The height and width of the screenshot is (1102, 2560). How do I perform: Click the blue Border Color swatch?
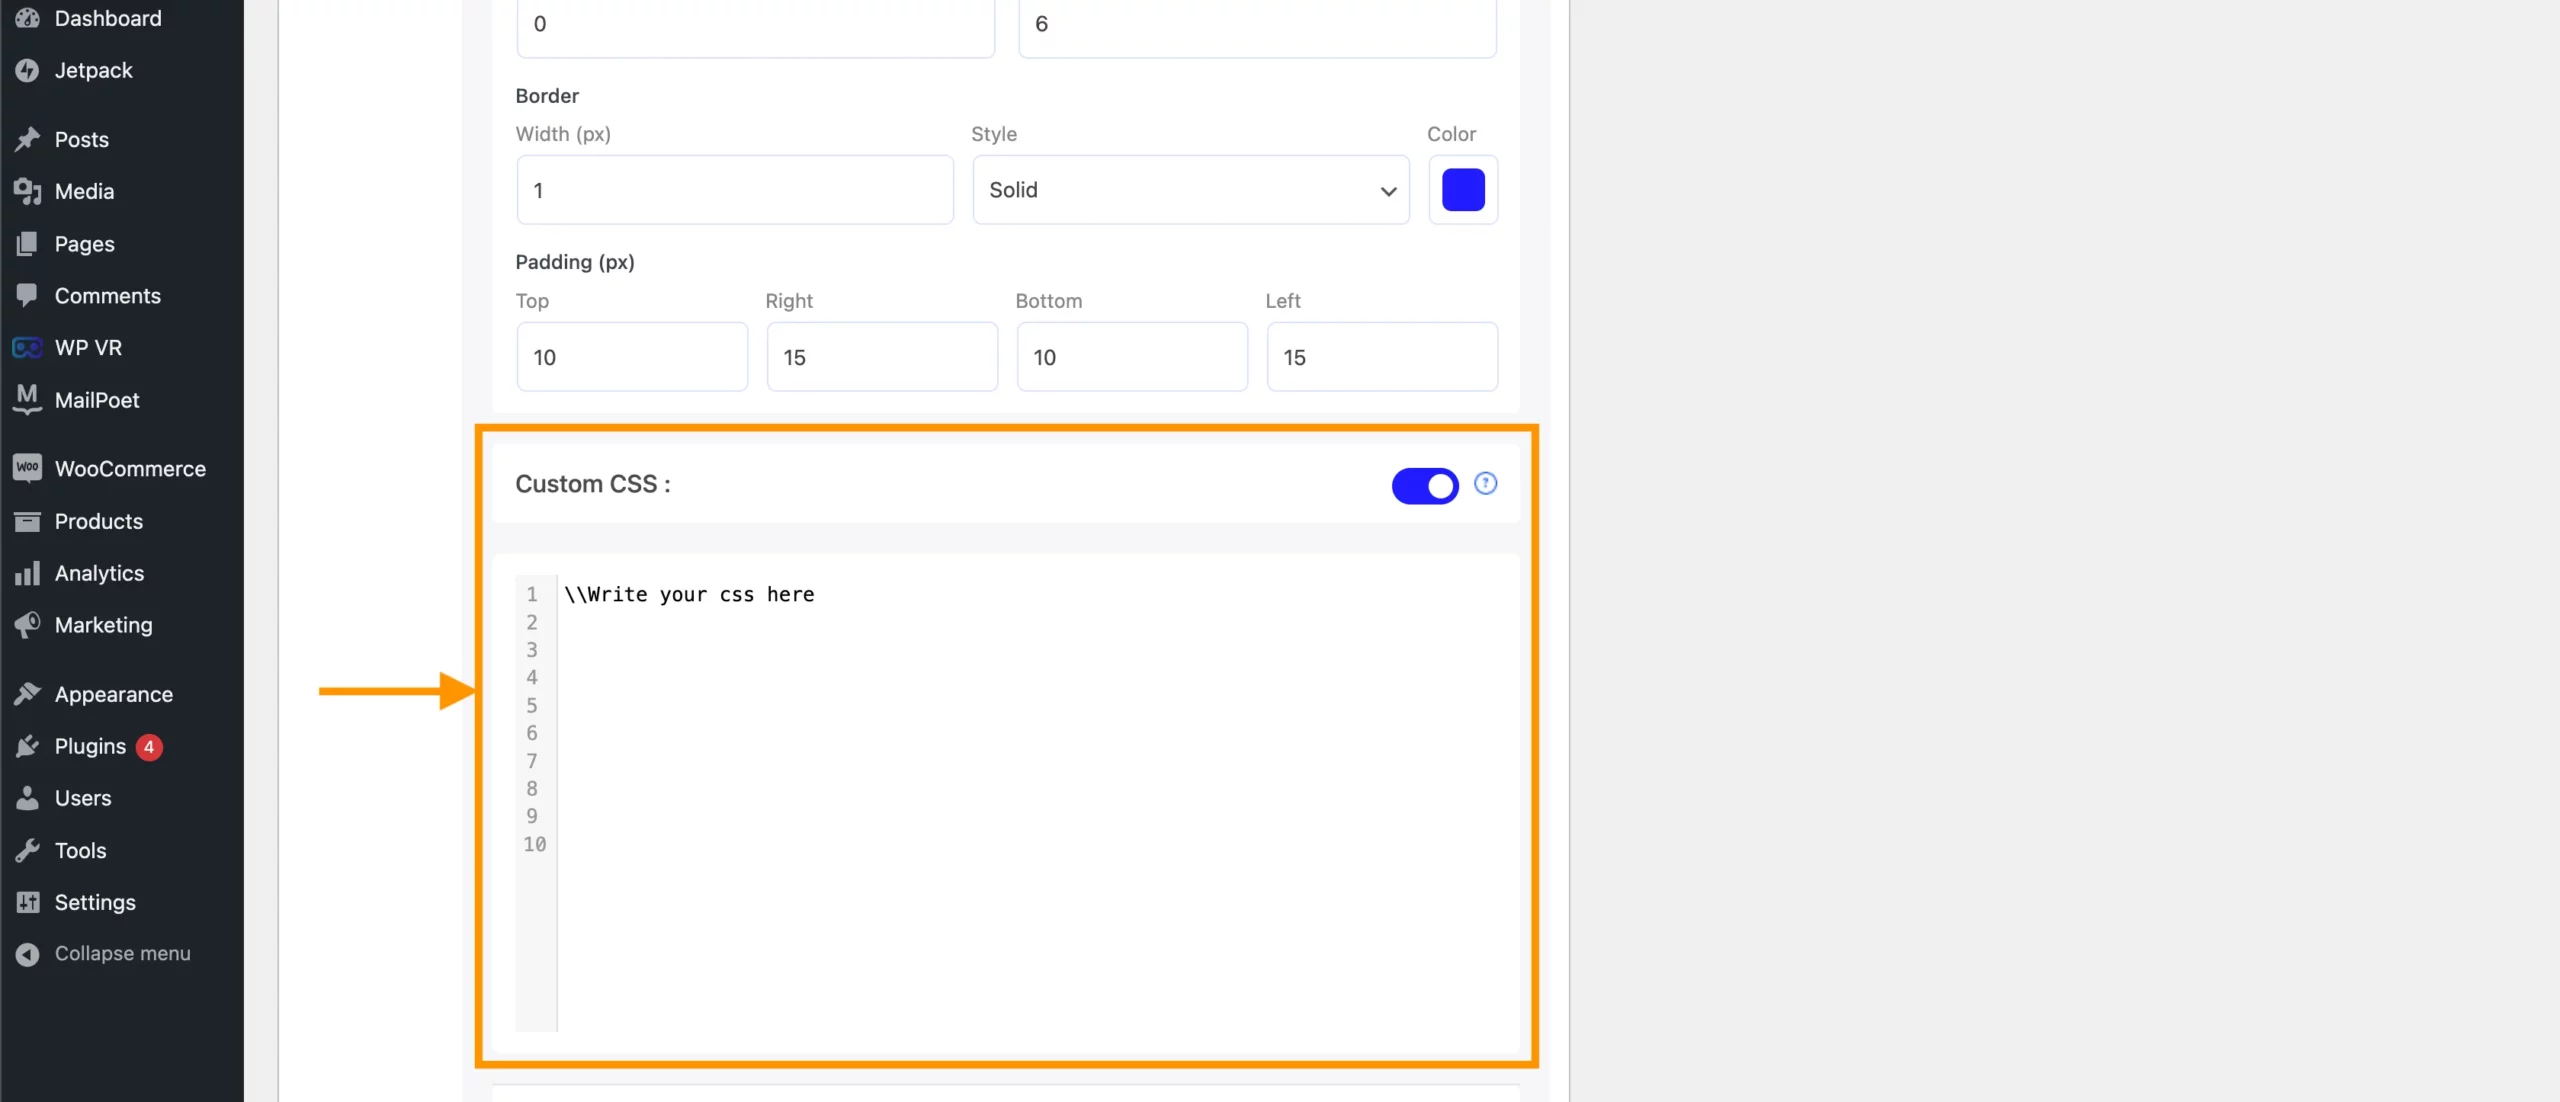1461,189
